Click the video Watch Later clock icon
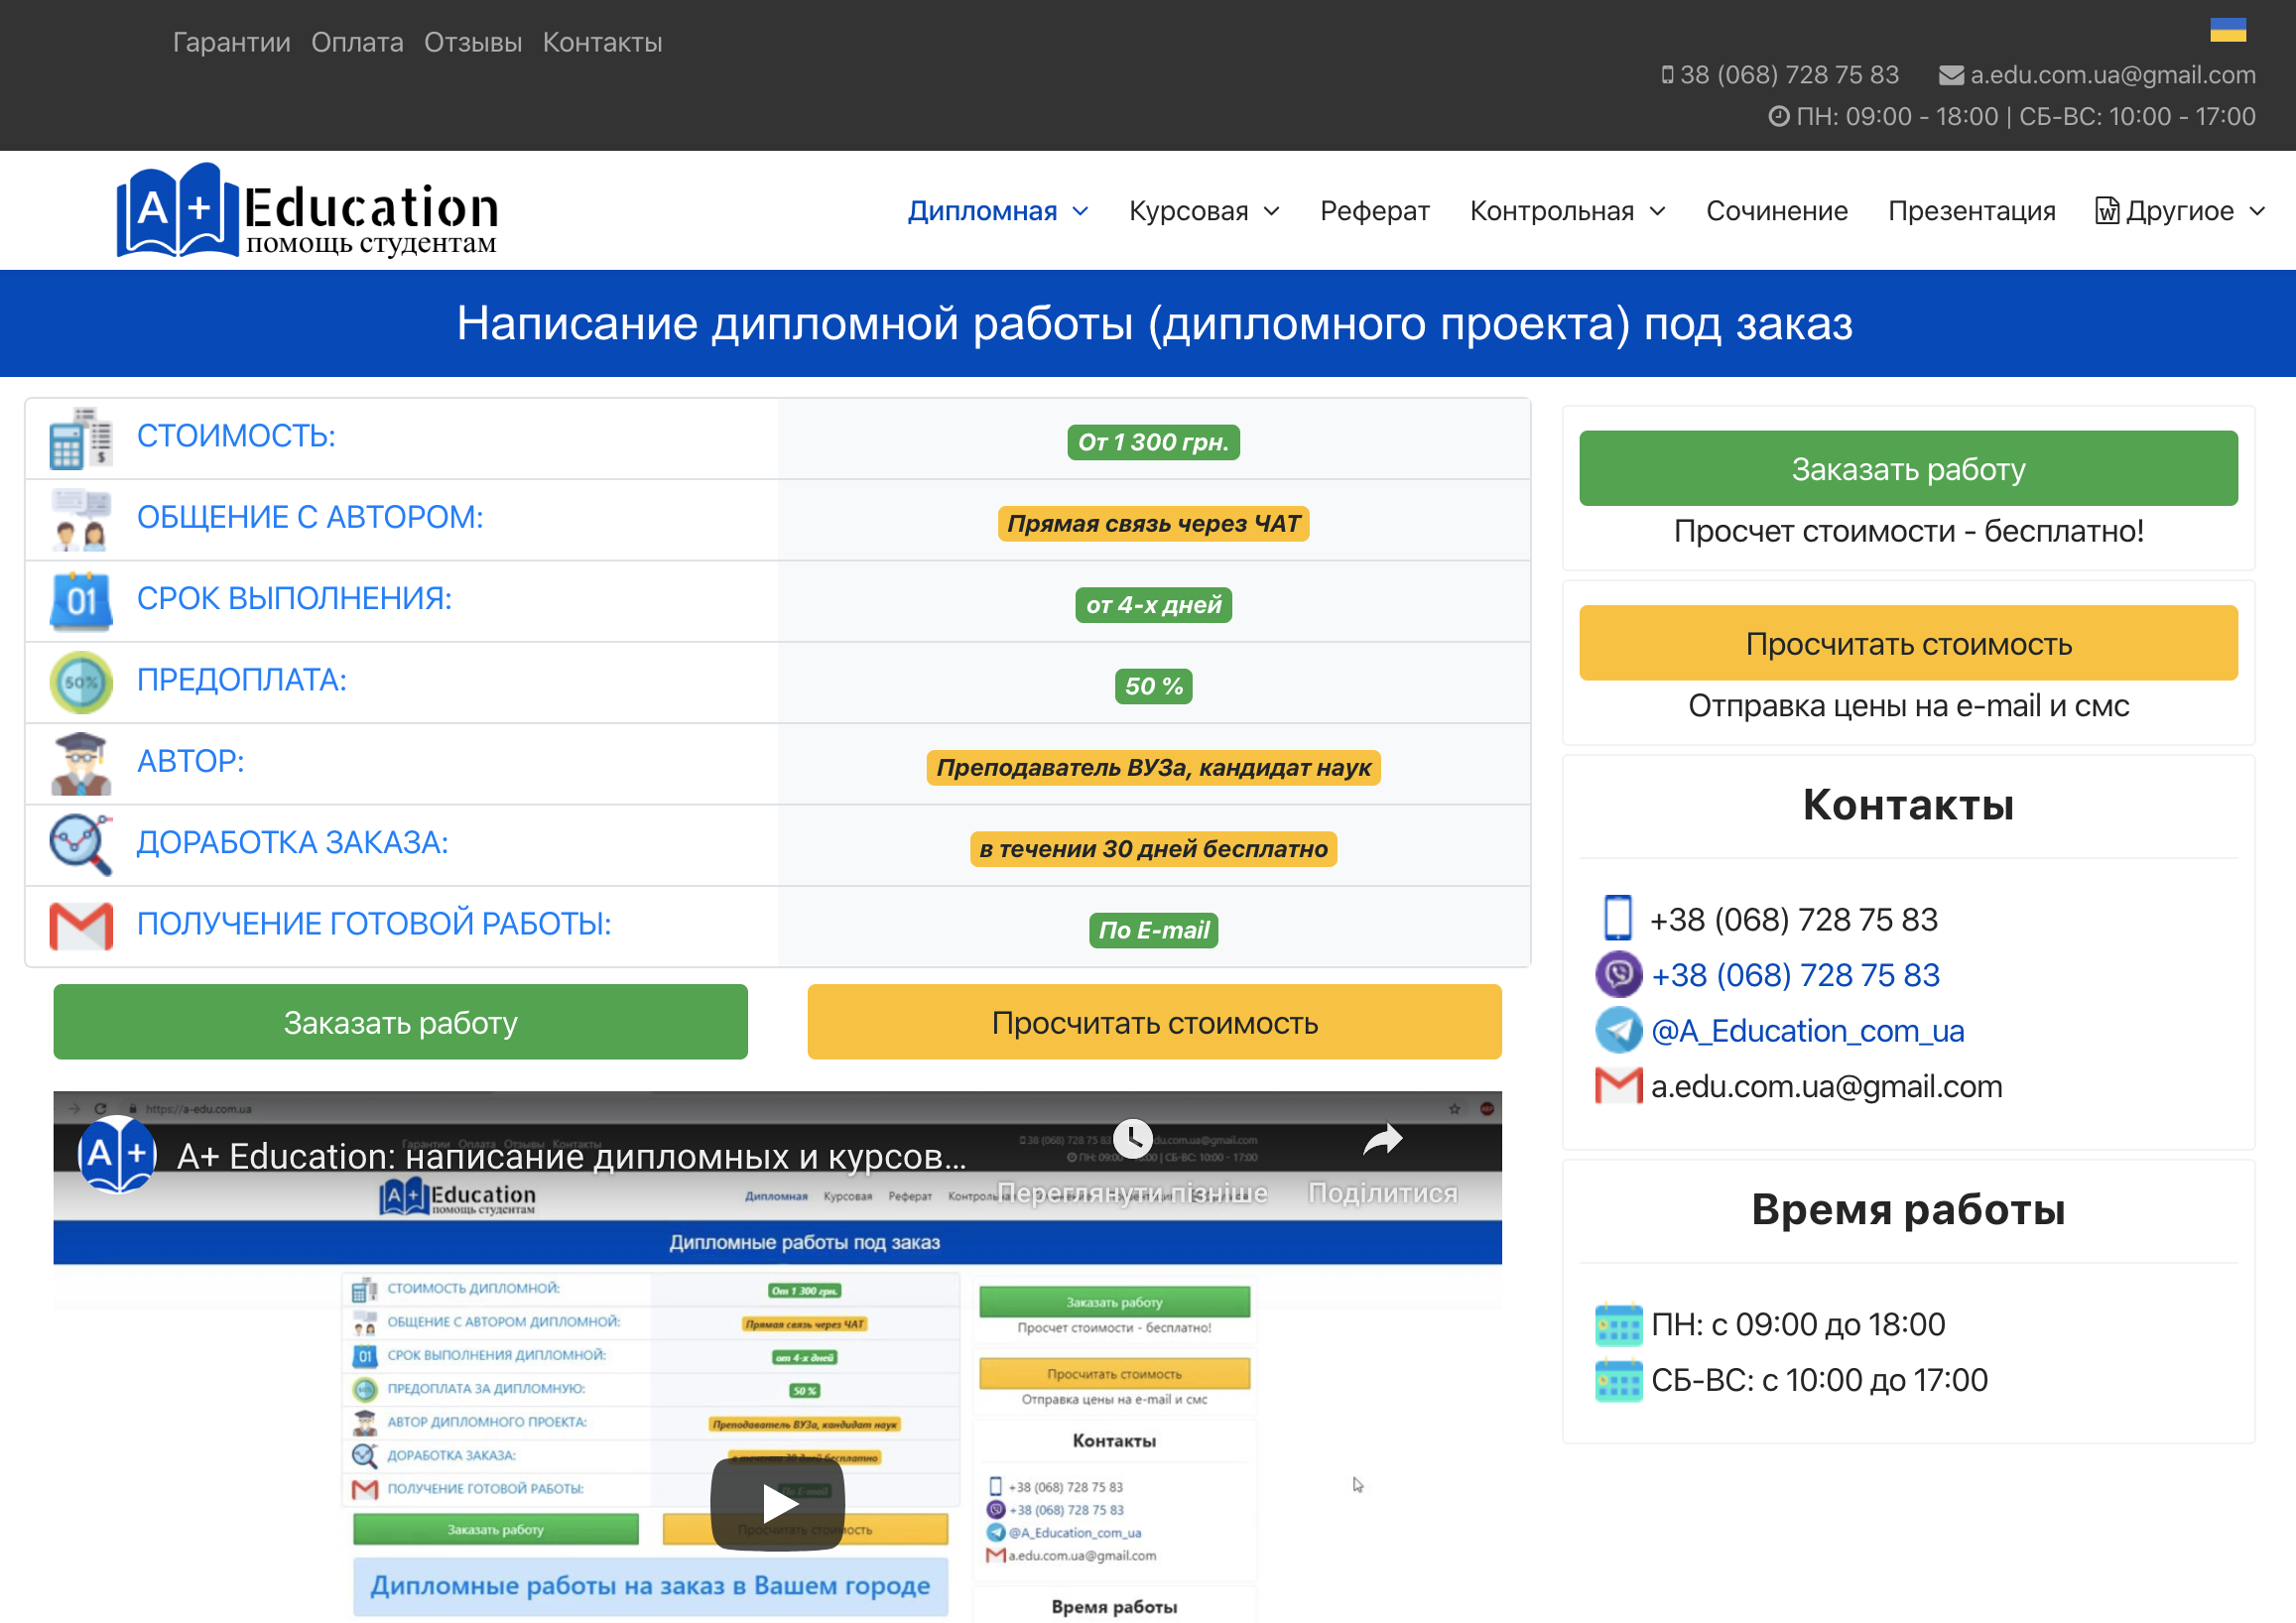 pos(1132,1138)
